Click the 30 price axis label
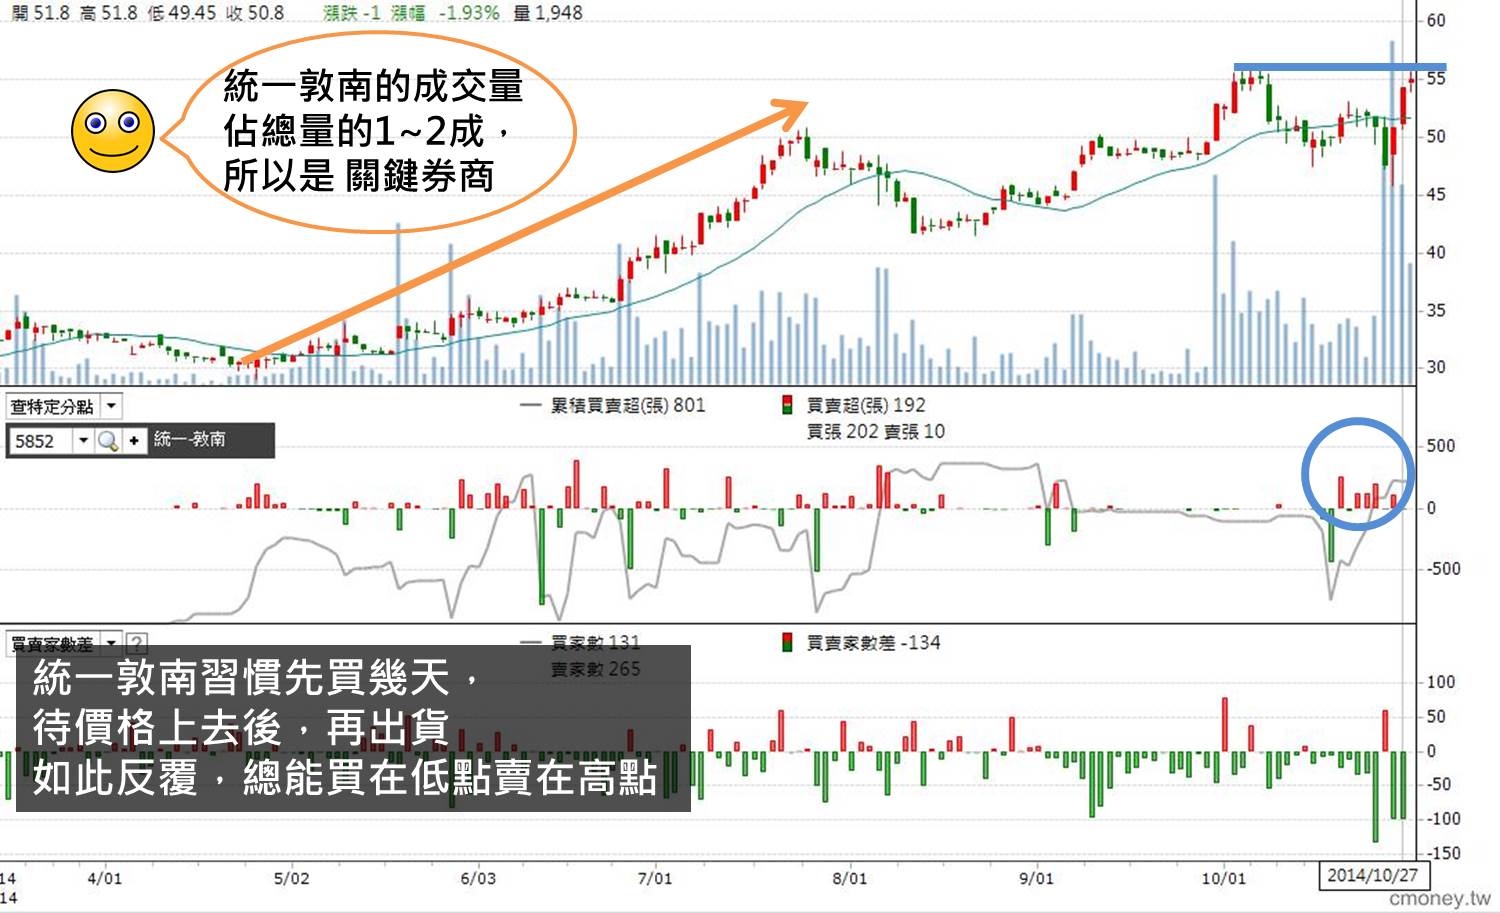This screenshot has height=913, width=1500. point(1435,367)
